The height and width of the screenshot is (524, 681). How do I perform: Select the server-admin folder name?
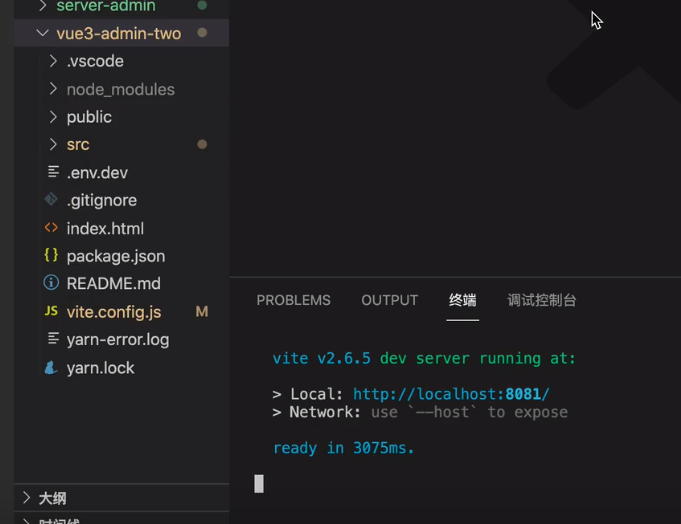(x=106, y=6)
